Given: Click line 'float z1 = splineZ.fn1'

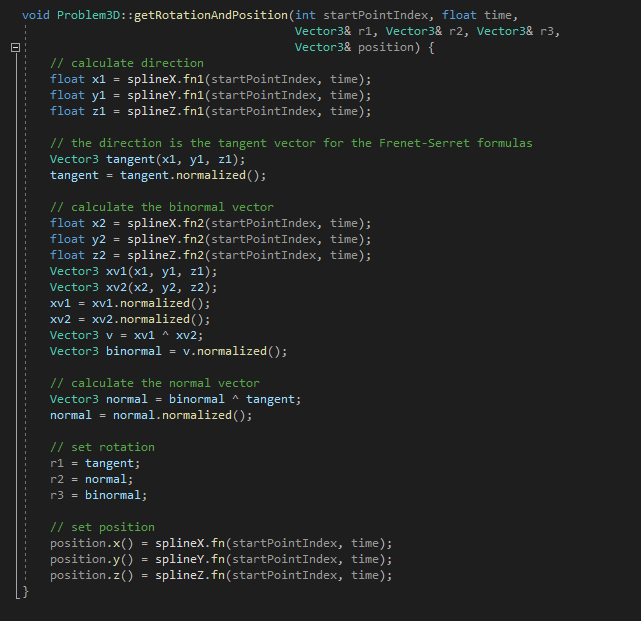Looking at the screenshot, I should coord(211,111).
